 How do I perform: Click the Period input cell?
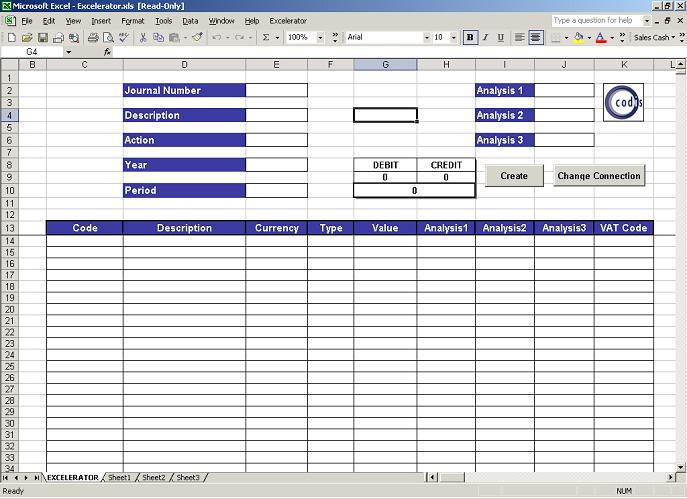(x=276, y=191)
